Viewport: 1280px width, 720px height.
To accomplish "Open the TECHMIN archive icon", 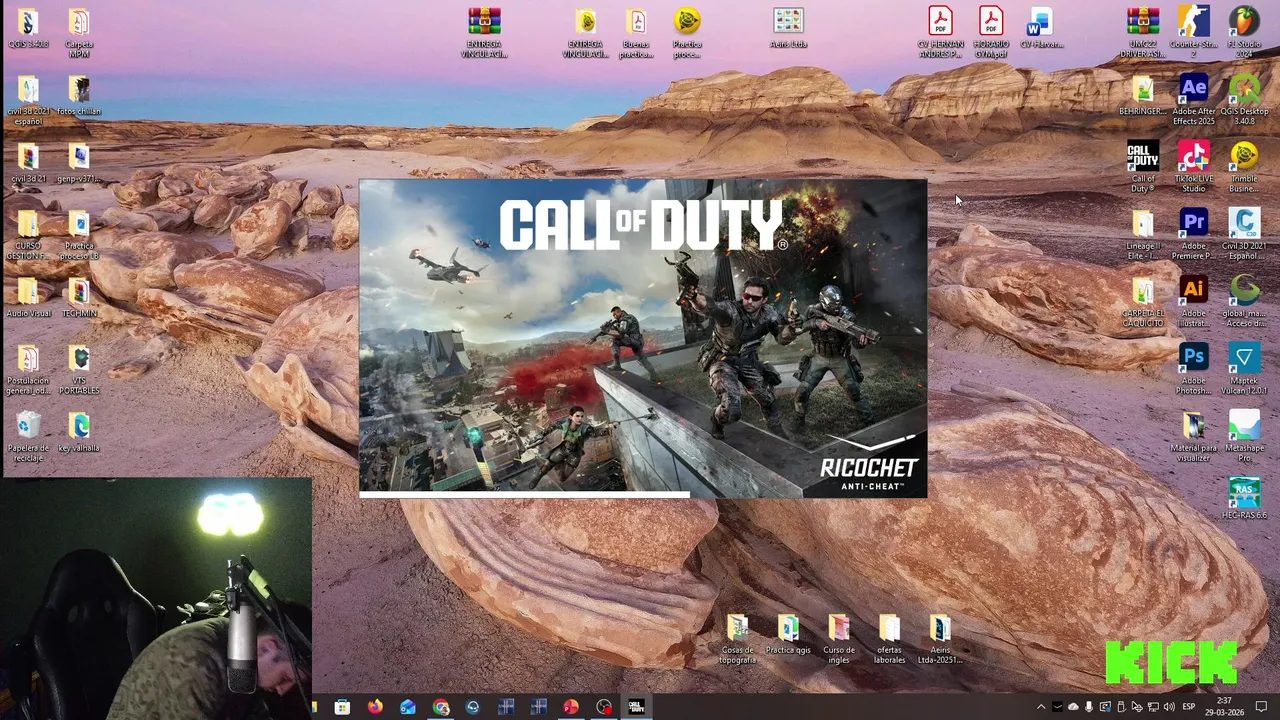I will pos(79,298).
